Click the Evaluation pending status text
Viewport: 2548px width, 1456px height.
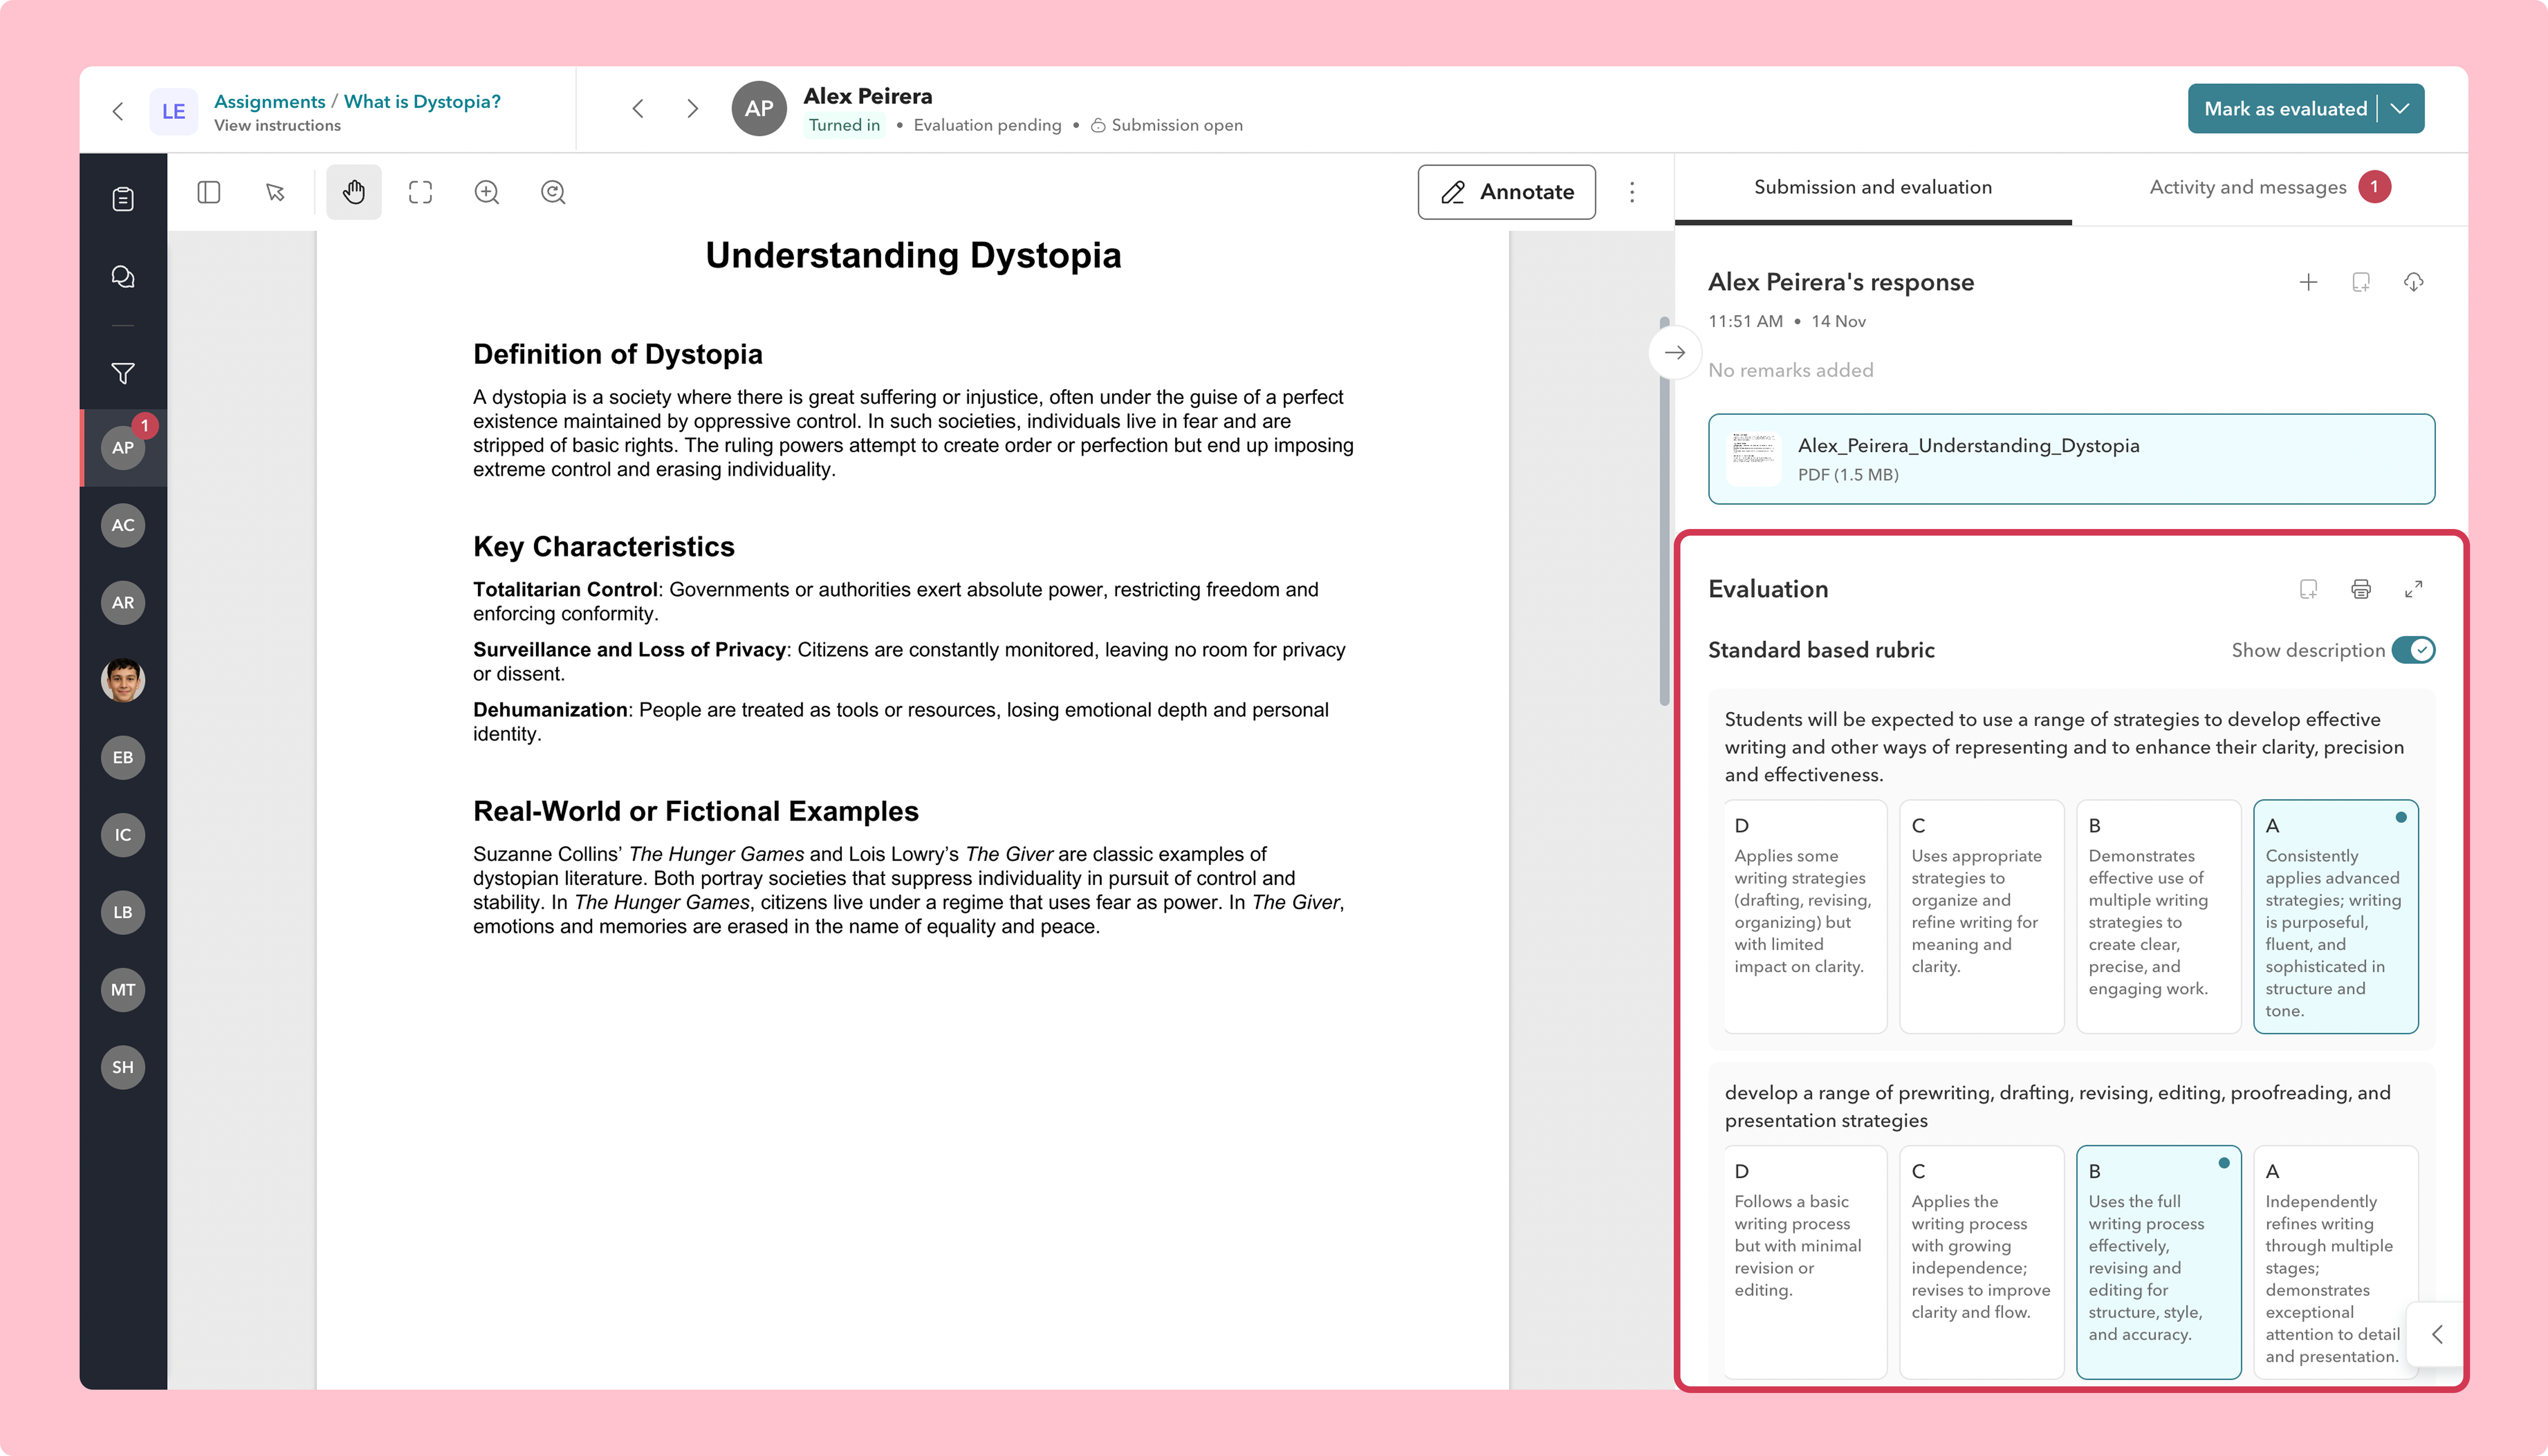coord(987,126)
